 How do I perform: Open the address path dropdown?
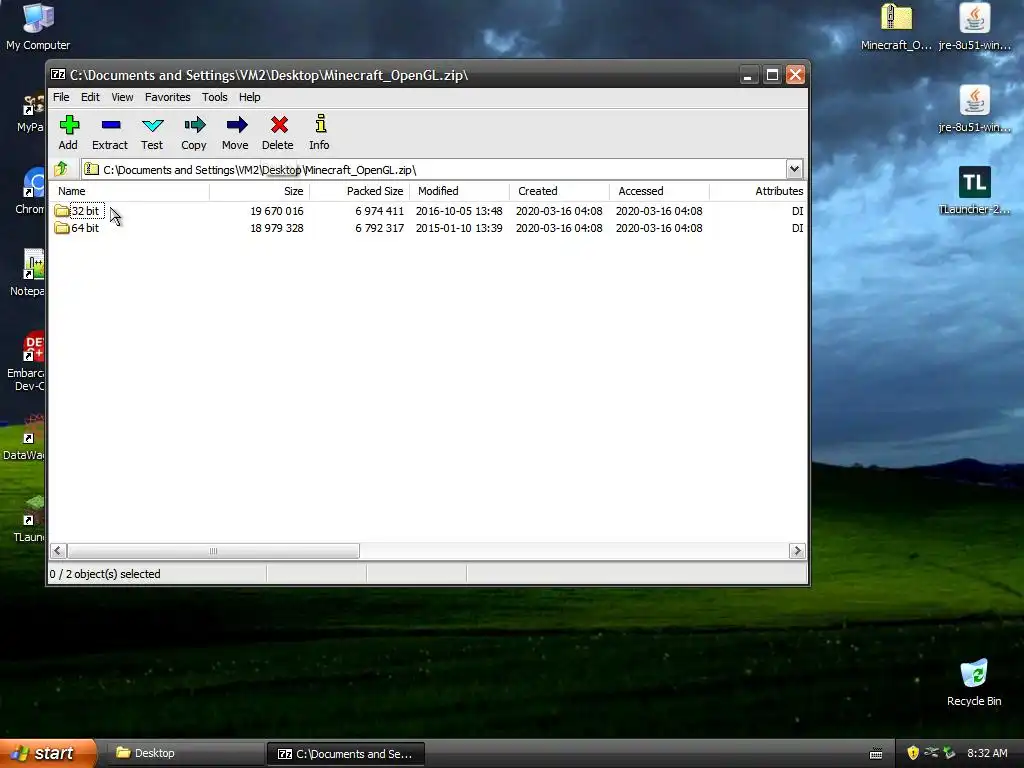[x=794, y=169]
